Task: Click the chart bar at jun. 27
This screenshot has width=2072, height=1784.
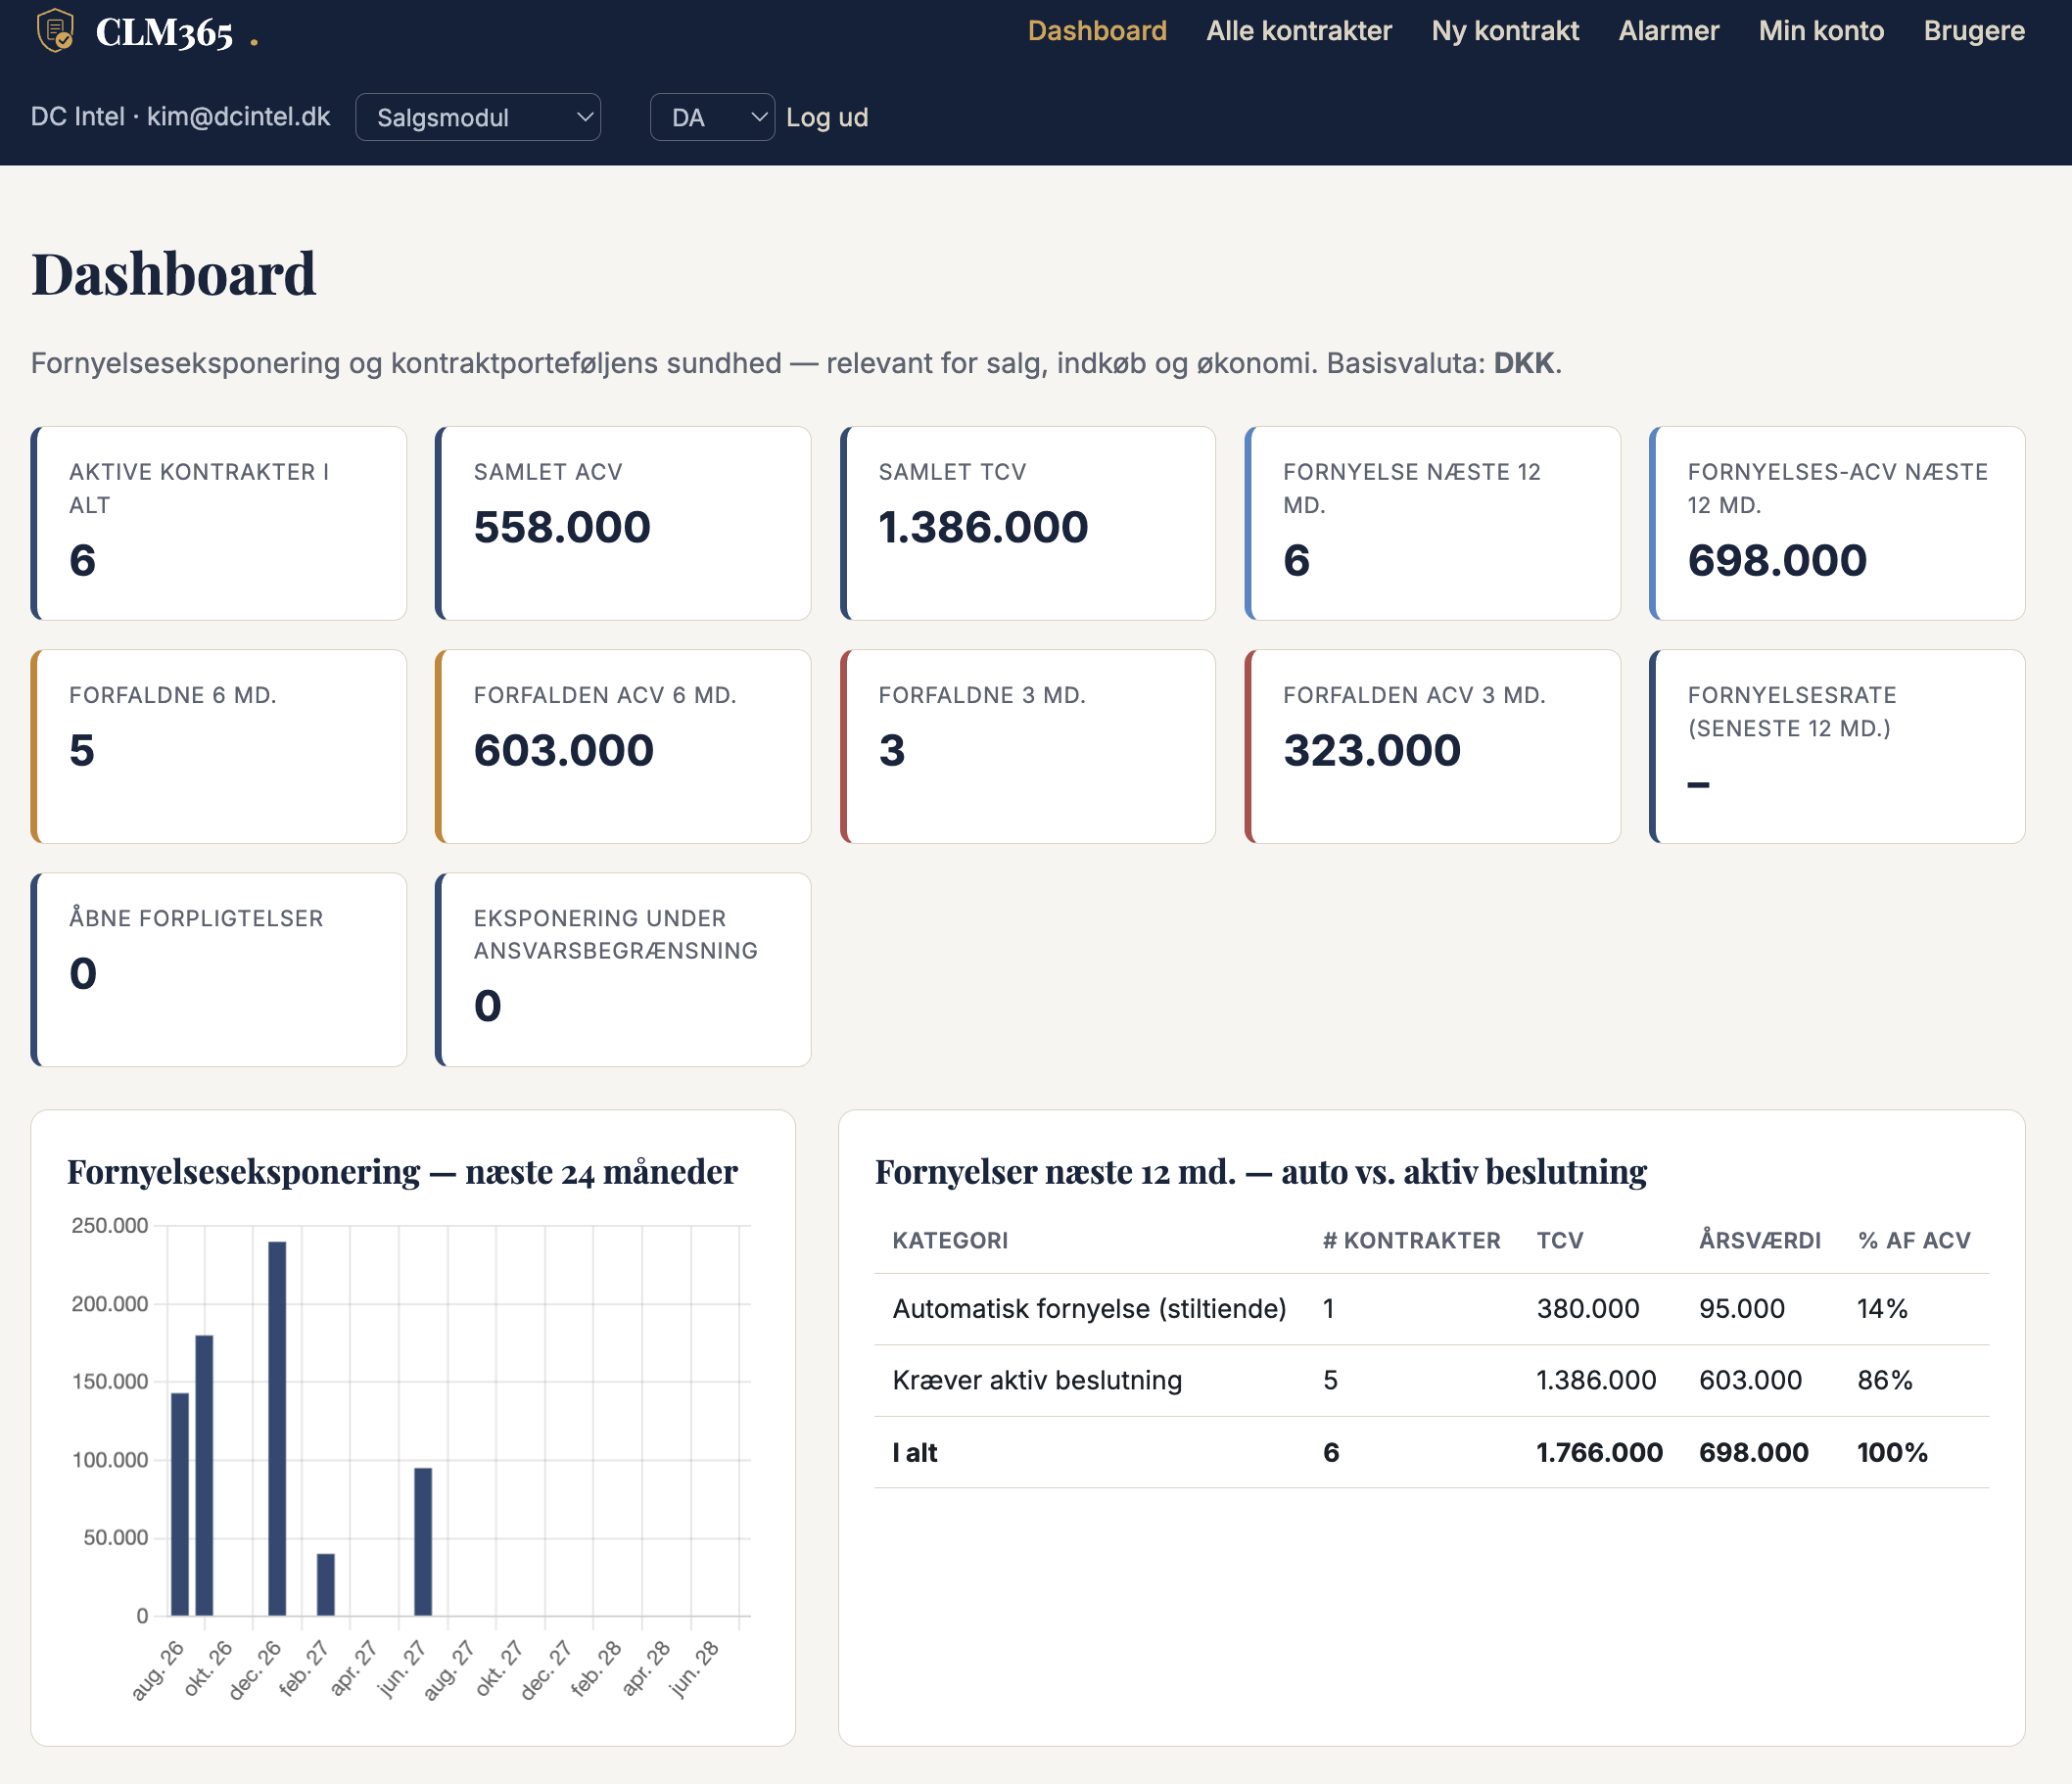Action: (423, 1541)
